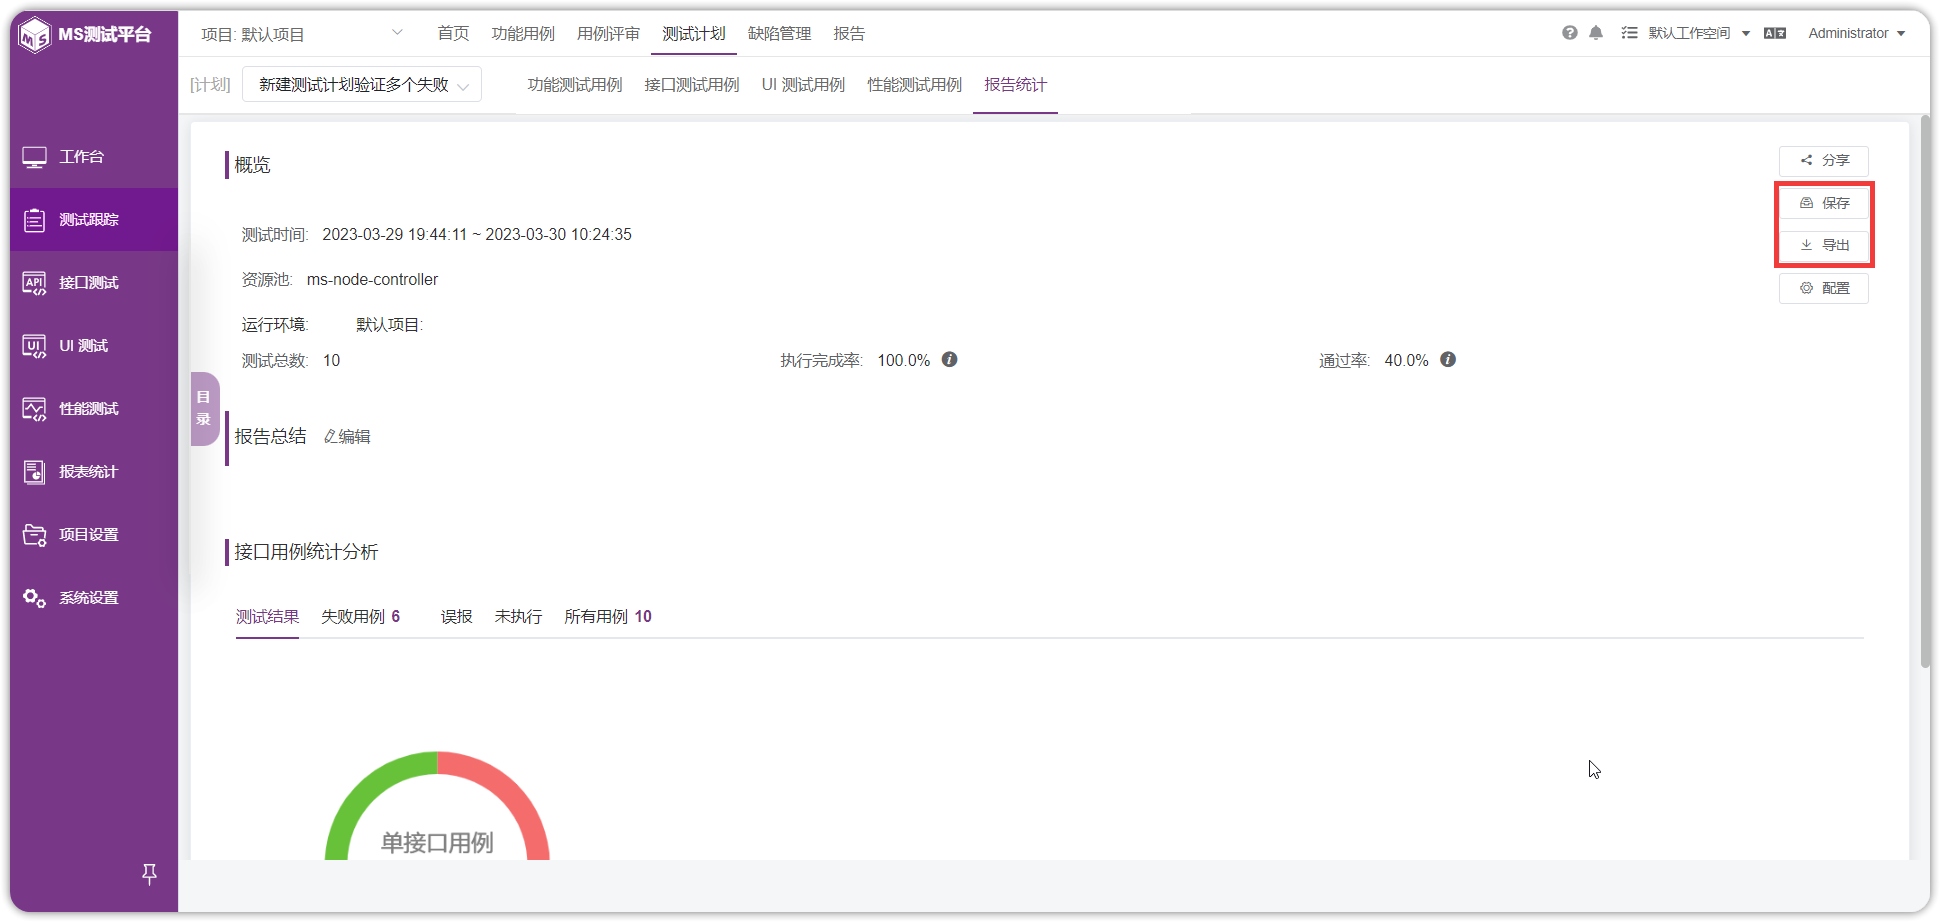This screenshot has width=1940, height=922.
Task: Select the 测试计划 top menu
Action: [694, 34]
